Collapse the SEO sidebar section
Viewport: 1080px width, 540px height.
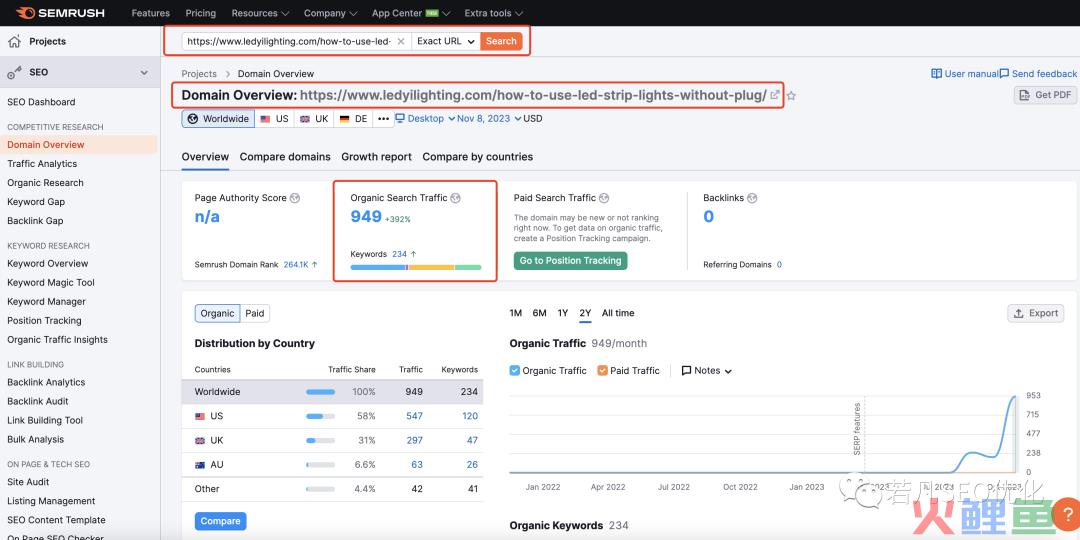tap(144, 72)
